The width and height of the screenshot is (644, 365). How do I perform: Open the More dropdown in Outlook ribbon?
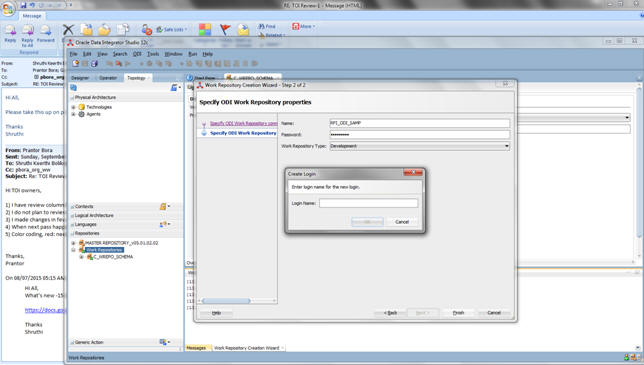[304, 26]
